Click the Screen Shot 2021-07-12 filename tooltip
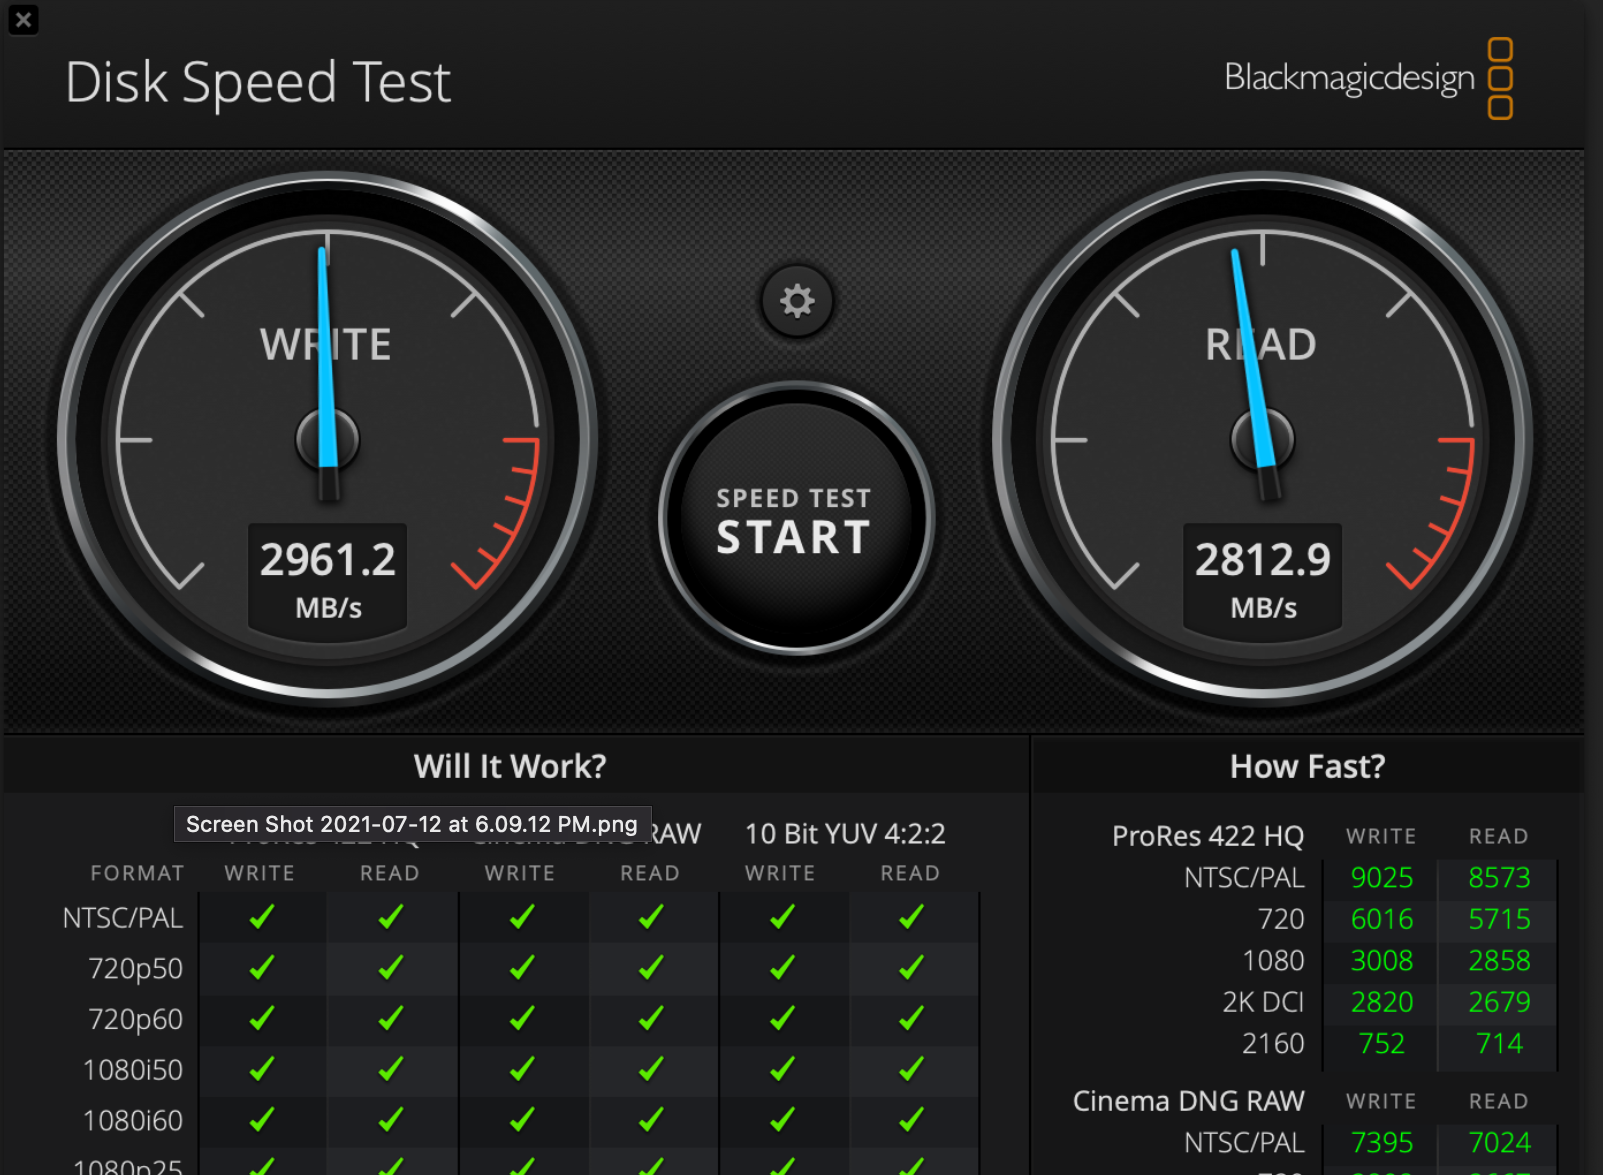1603x1175 pixels. [x=411, y=824]
